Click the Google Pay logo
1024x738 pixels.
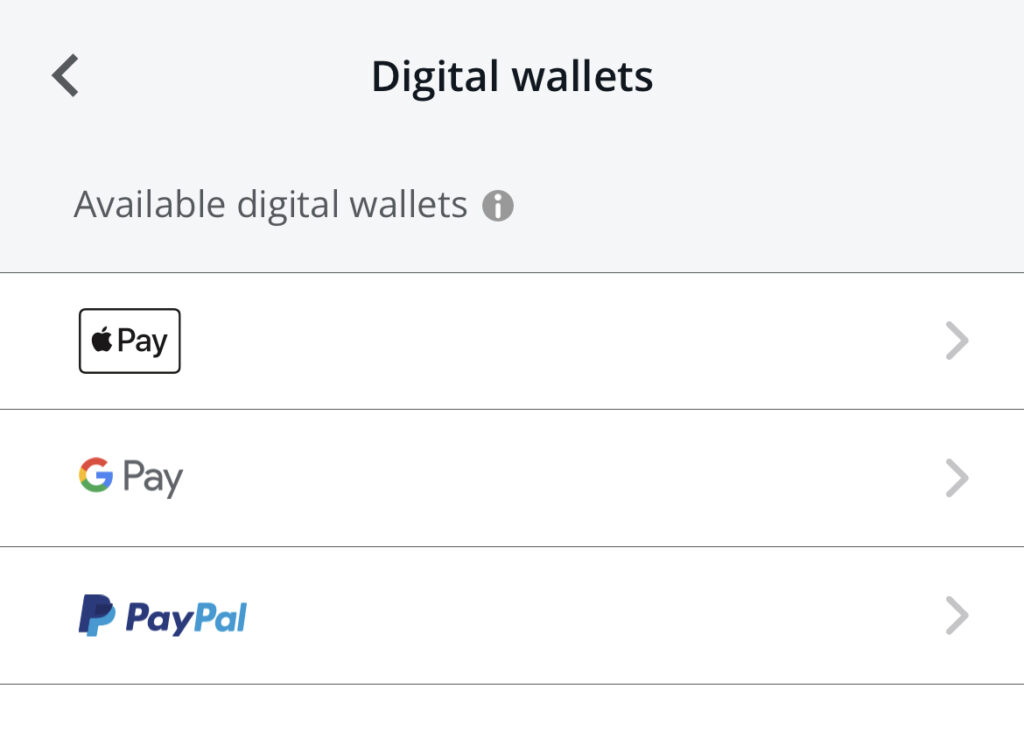pos(131,477)
